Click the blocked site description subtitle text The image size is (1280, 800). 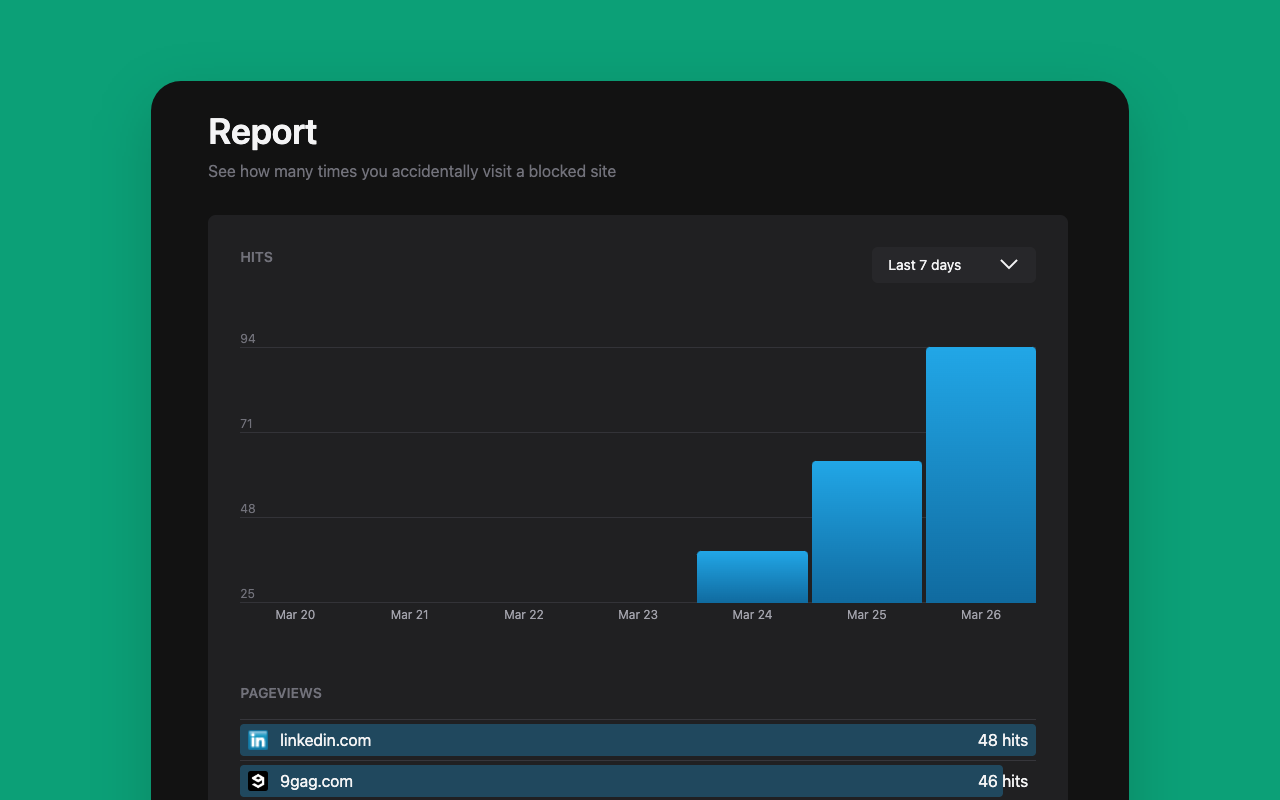tap(412, 171)
